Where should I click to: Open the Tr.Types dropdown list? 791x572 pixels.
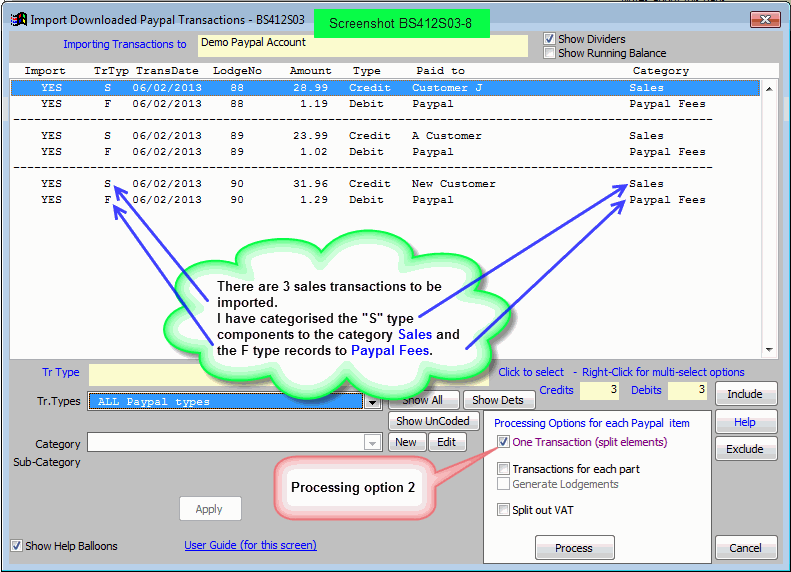click(372, 402)
